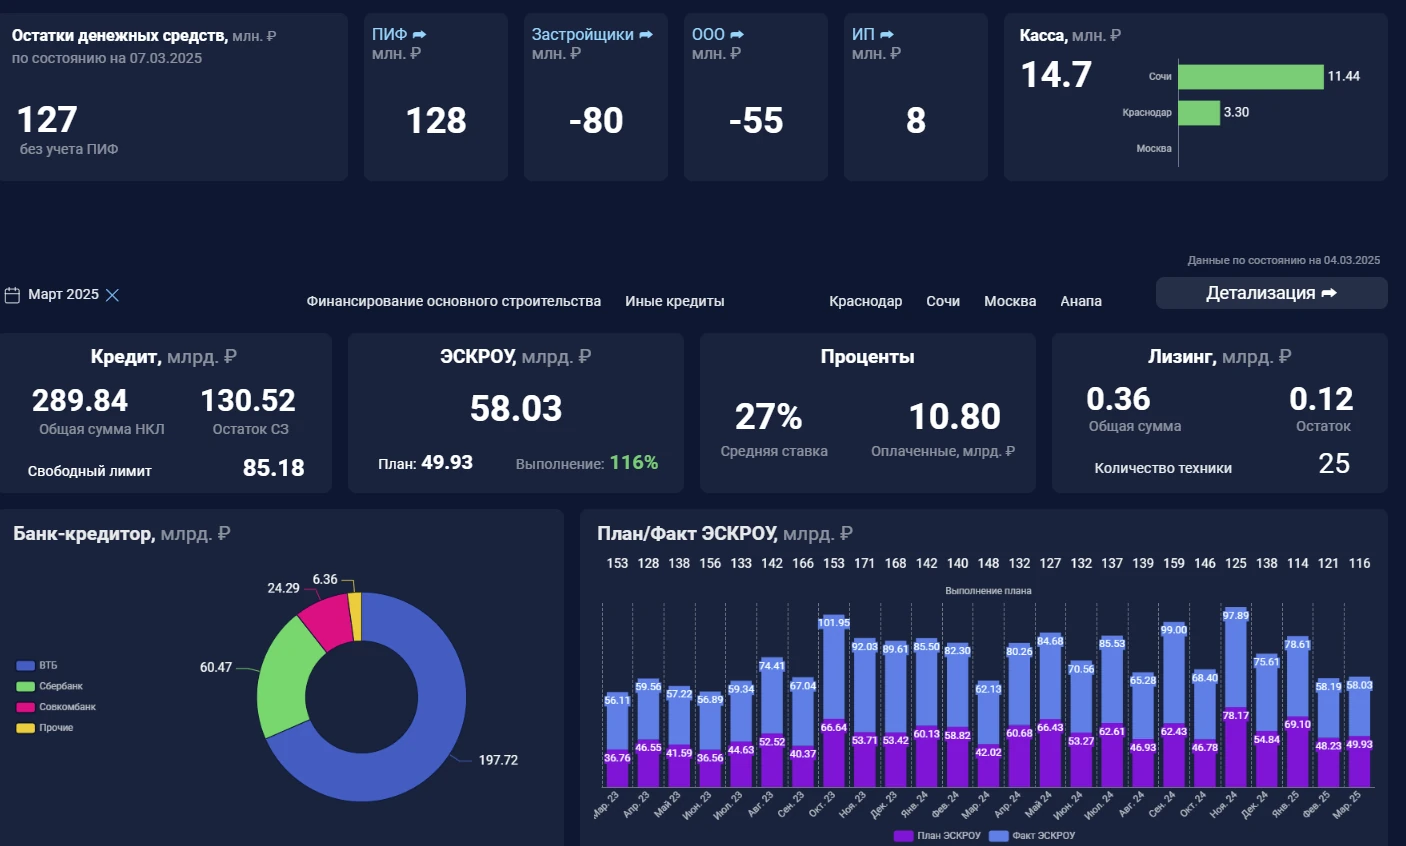
Task: Click the Сочи cash bar 11.44
Action: click(1251, 77)
